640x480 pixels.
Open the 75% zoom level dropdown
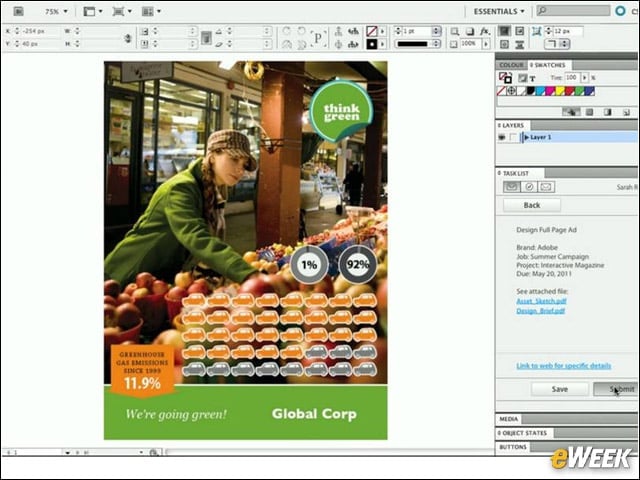click(x=56, y=12)
